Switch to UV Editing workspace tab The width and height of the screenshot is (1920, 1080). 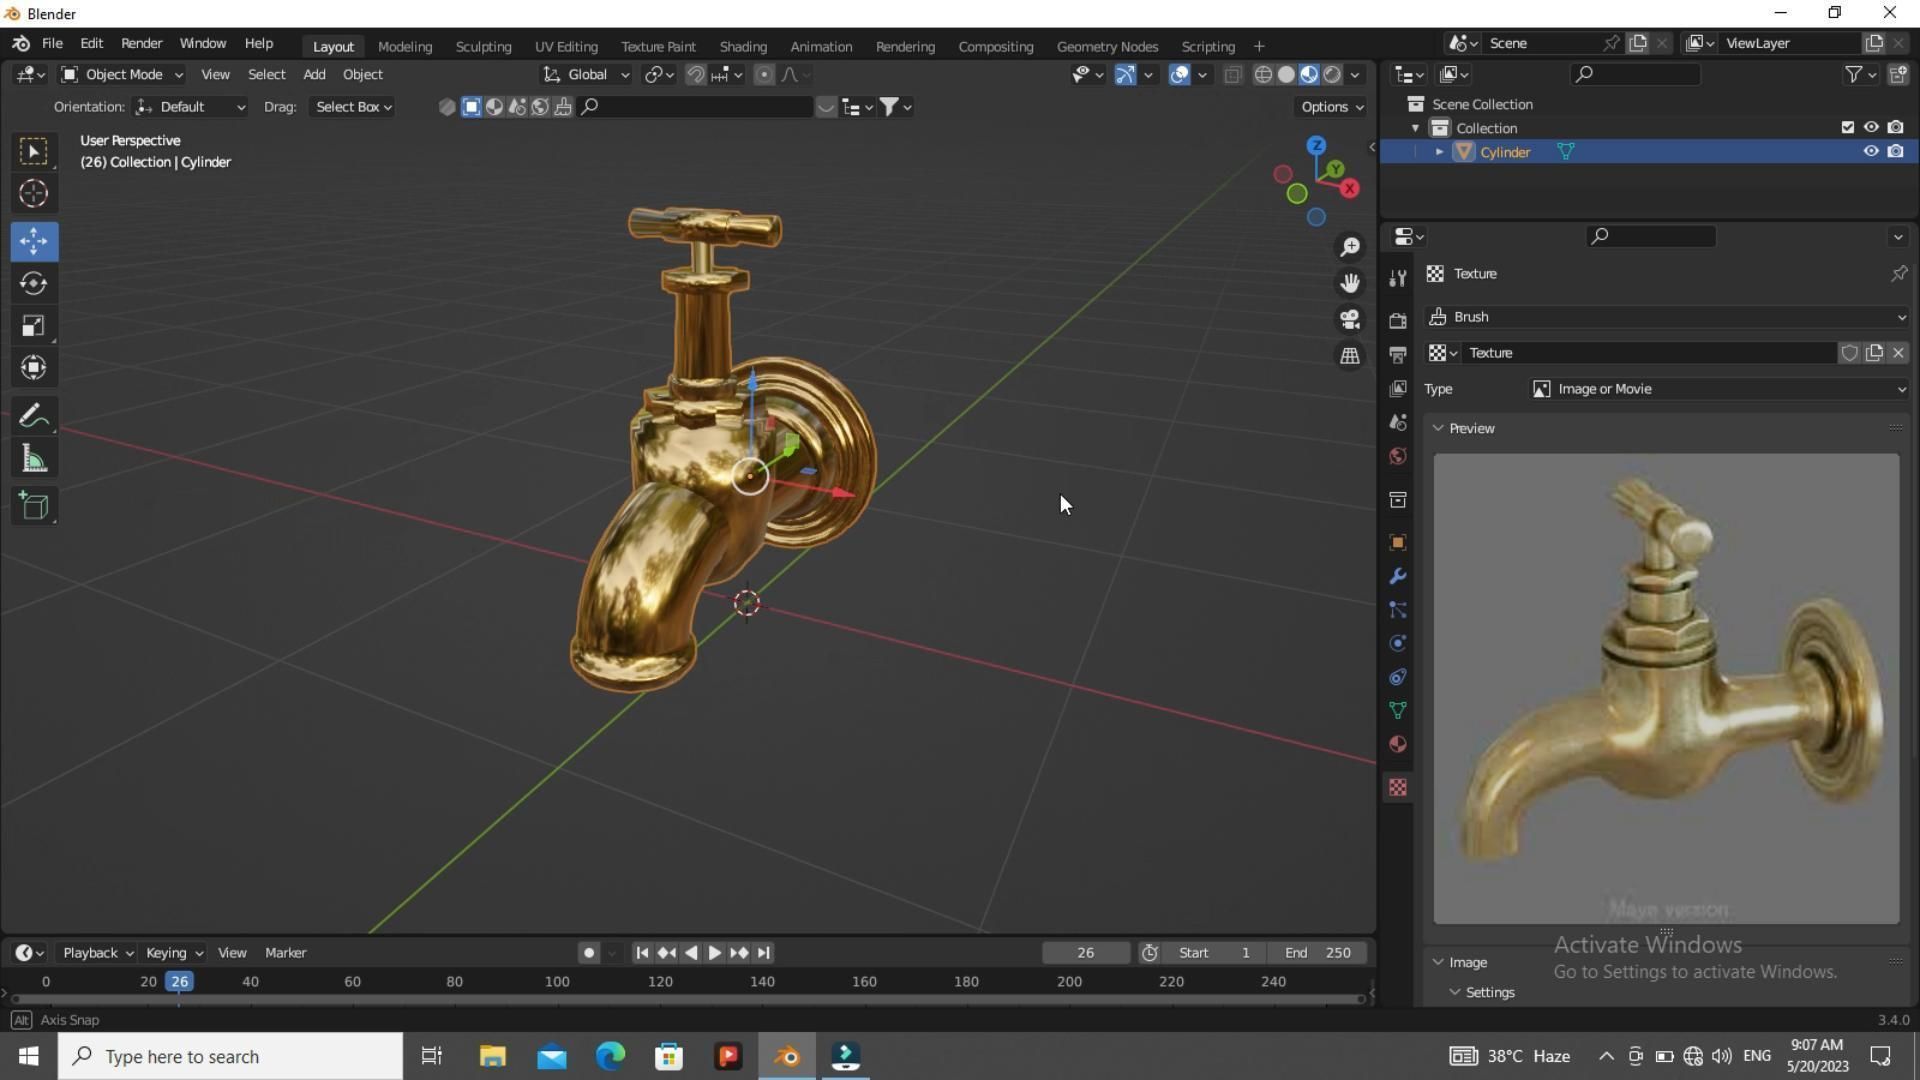(x=566, y=46)
